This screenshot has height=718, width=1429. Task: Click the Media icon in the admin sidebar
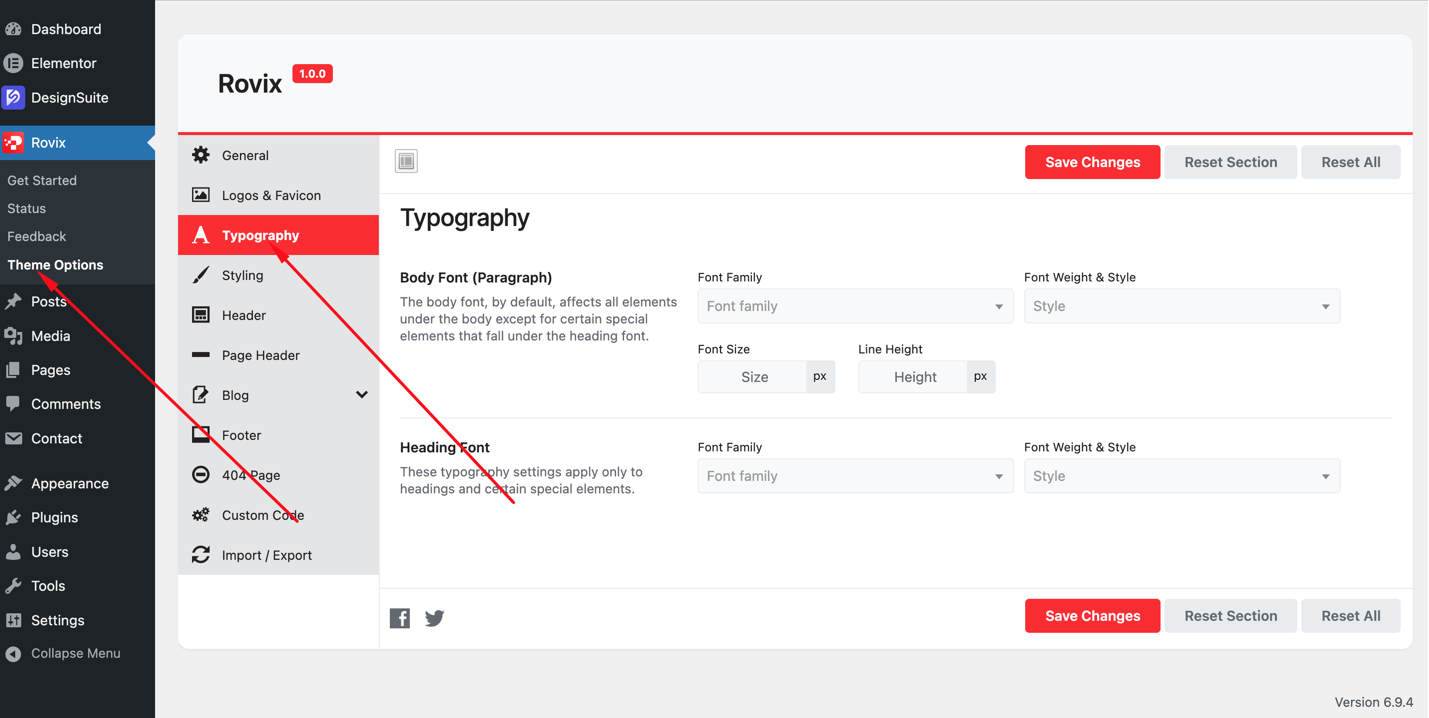pos(14,336)
